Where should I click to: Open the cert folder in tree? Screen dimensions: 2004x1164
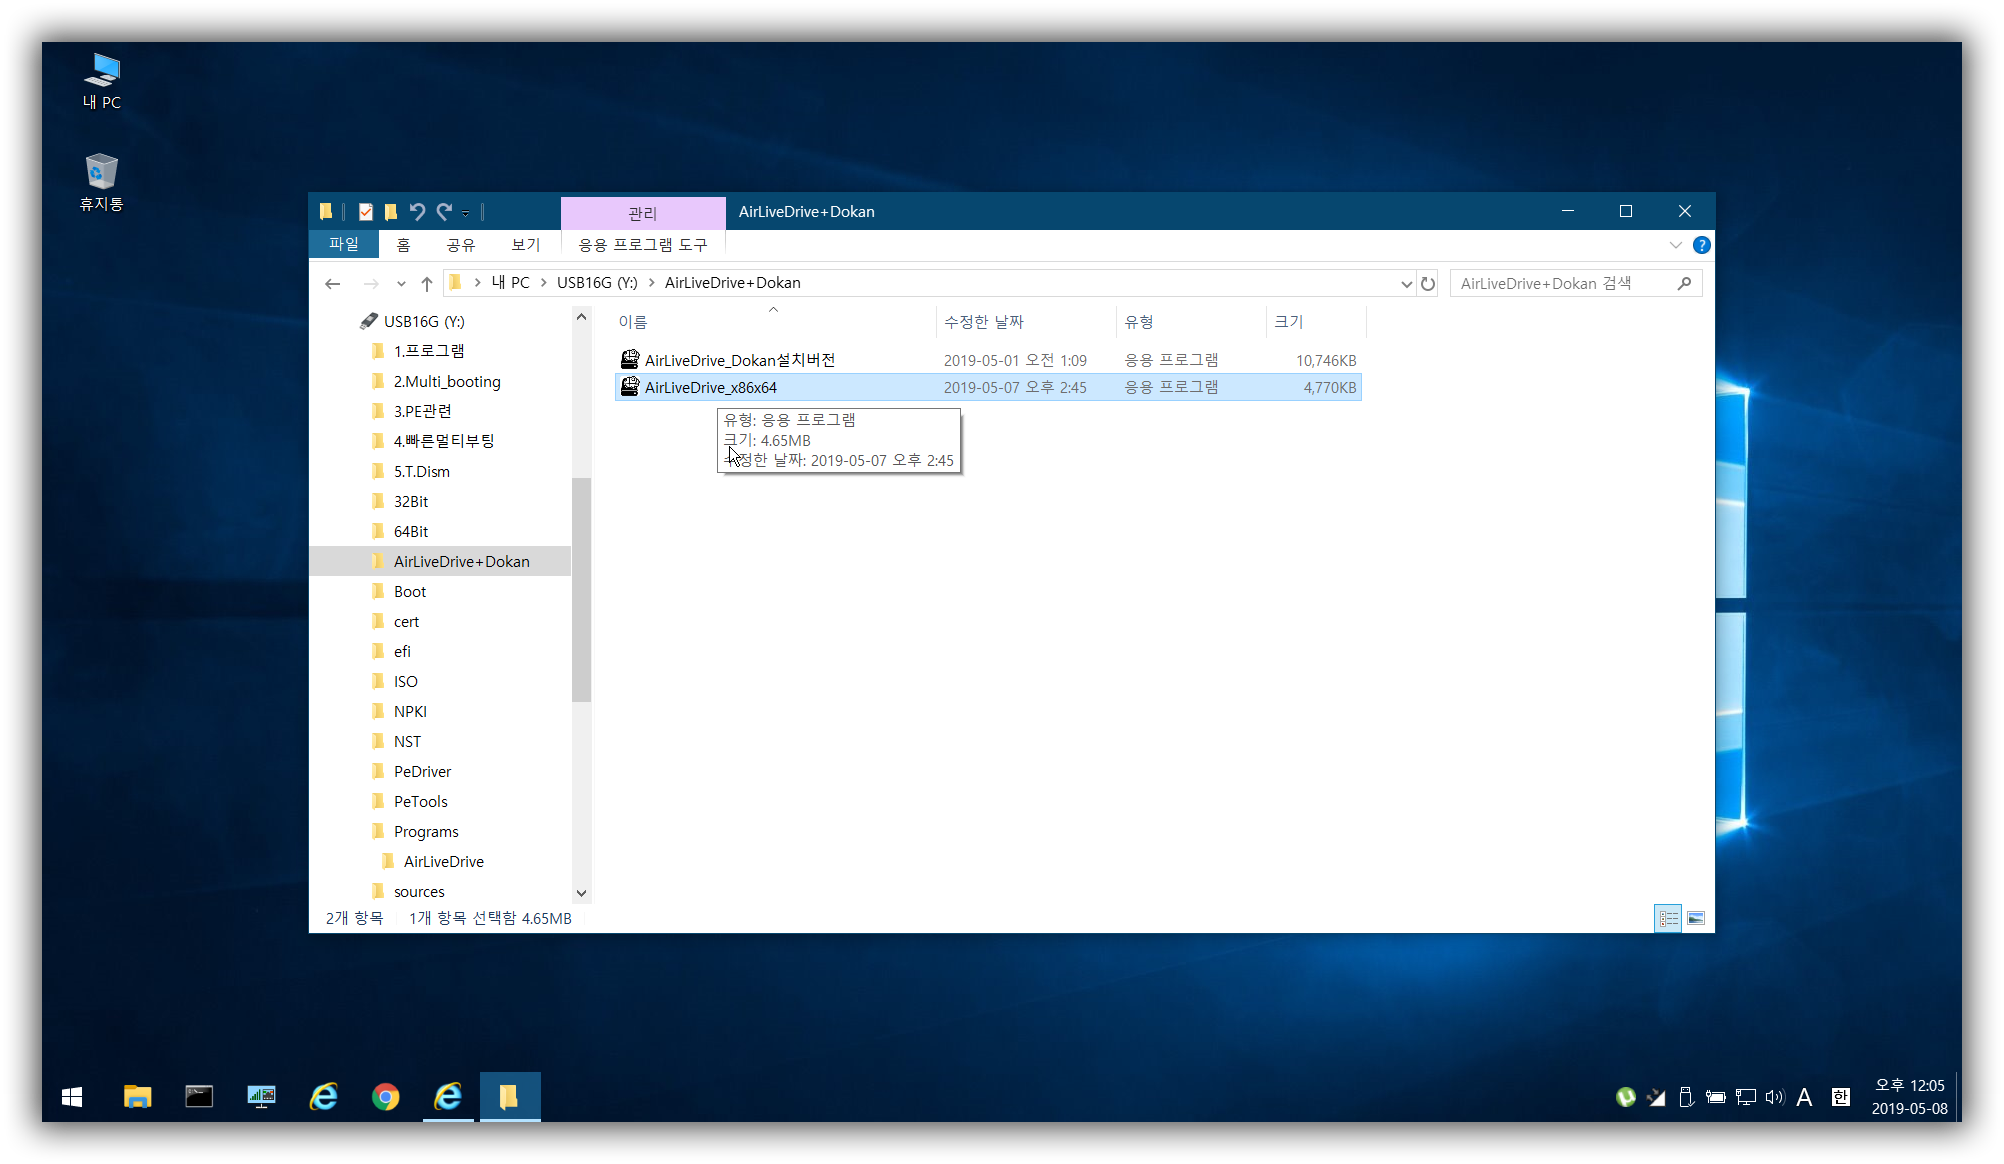click(406, 622)
